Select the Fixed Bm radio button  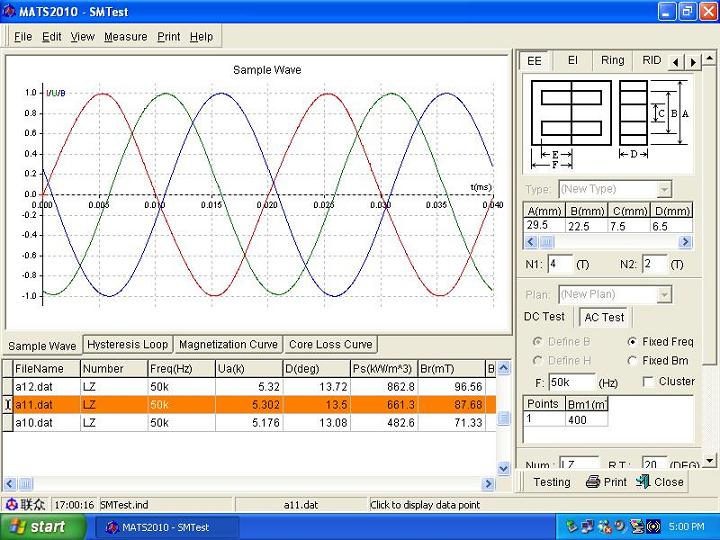[x=632, y=361]
